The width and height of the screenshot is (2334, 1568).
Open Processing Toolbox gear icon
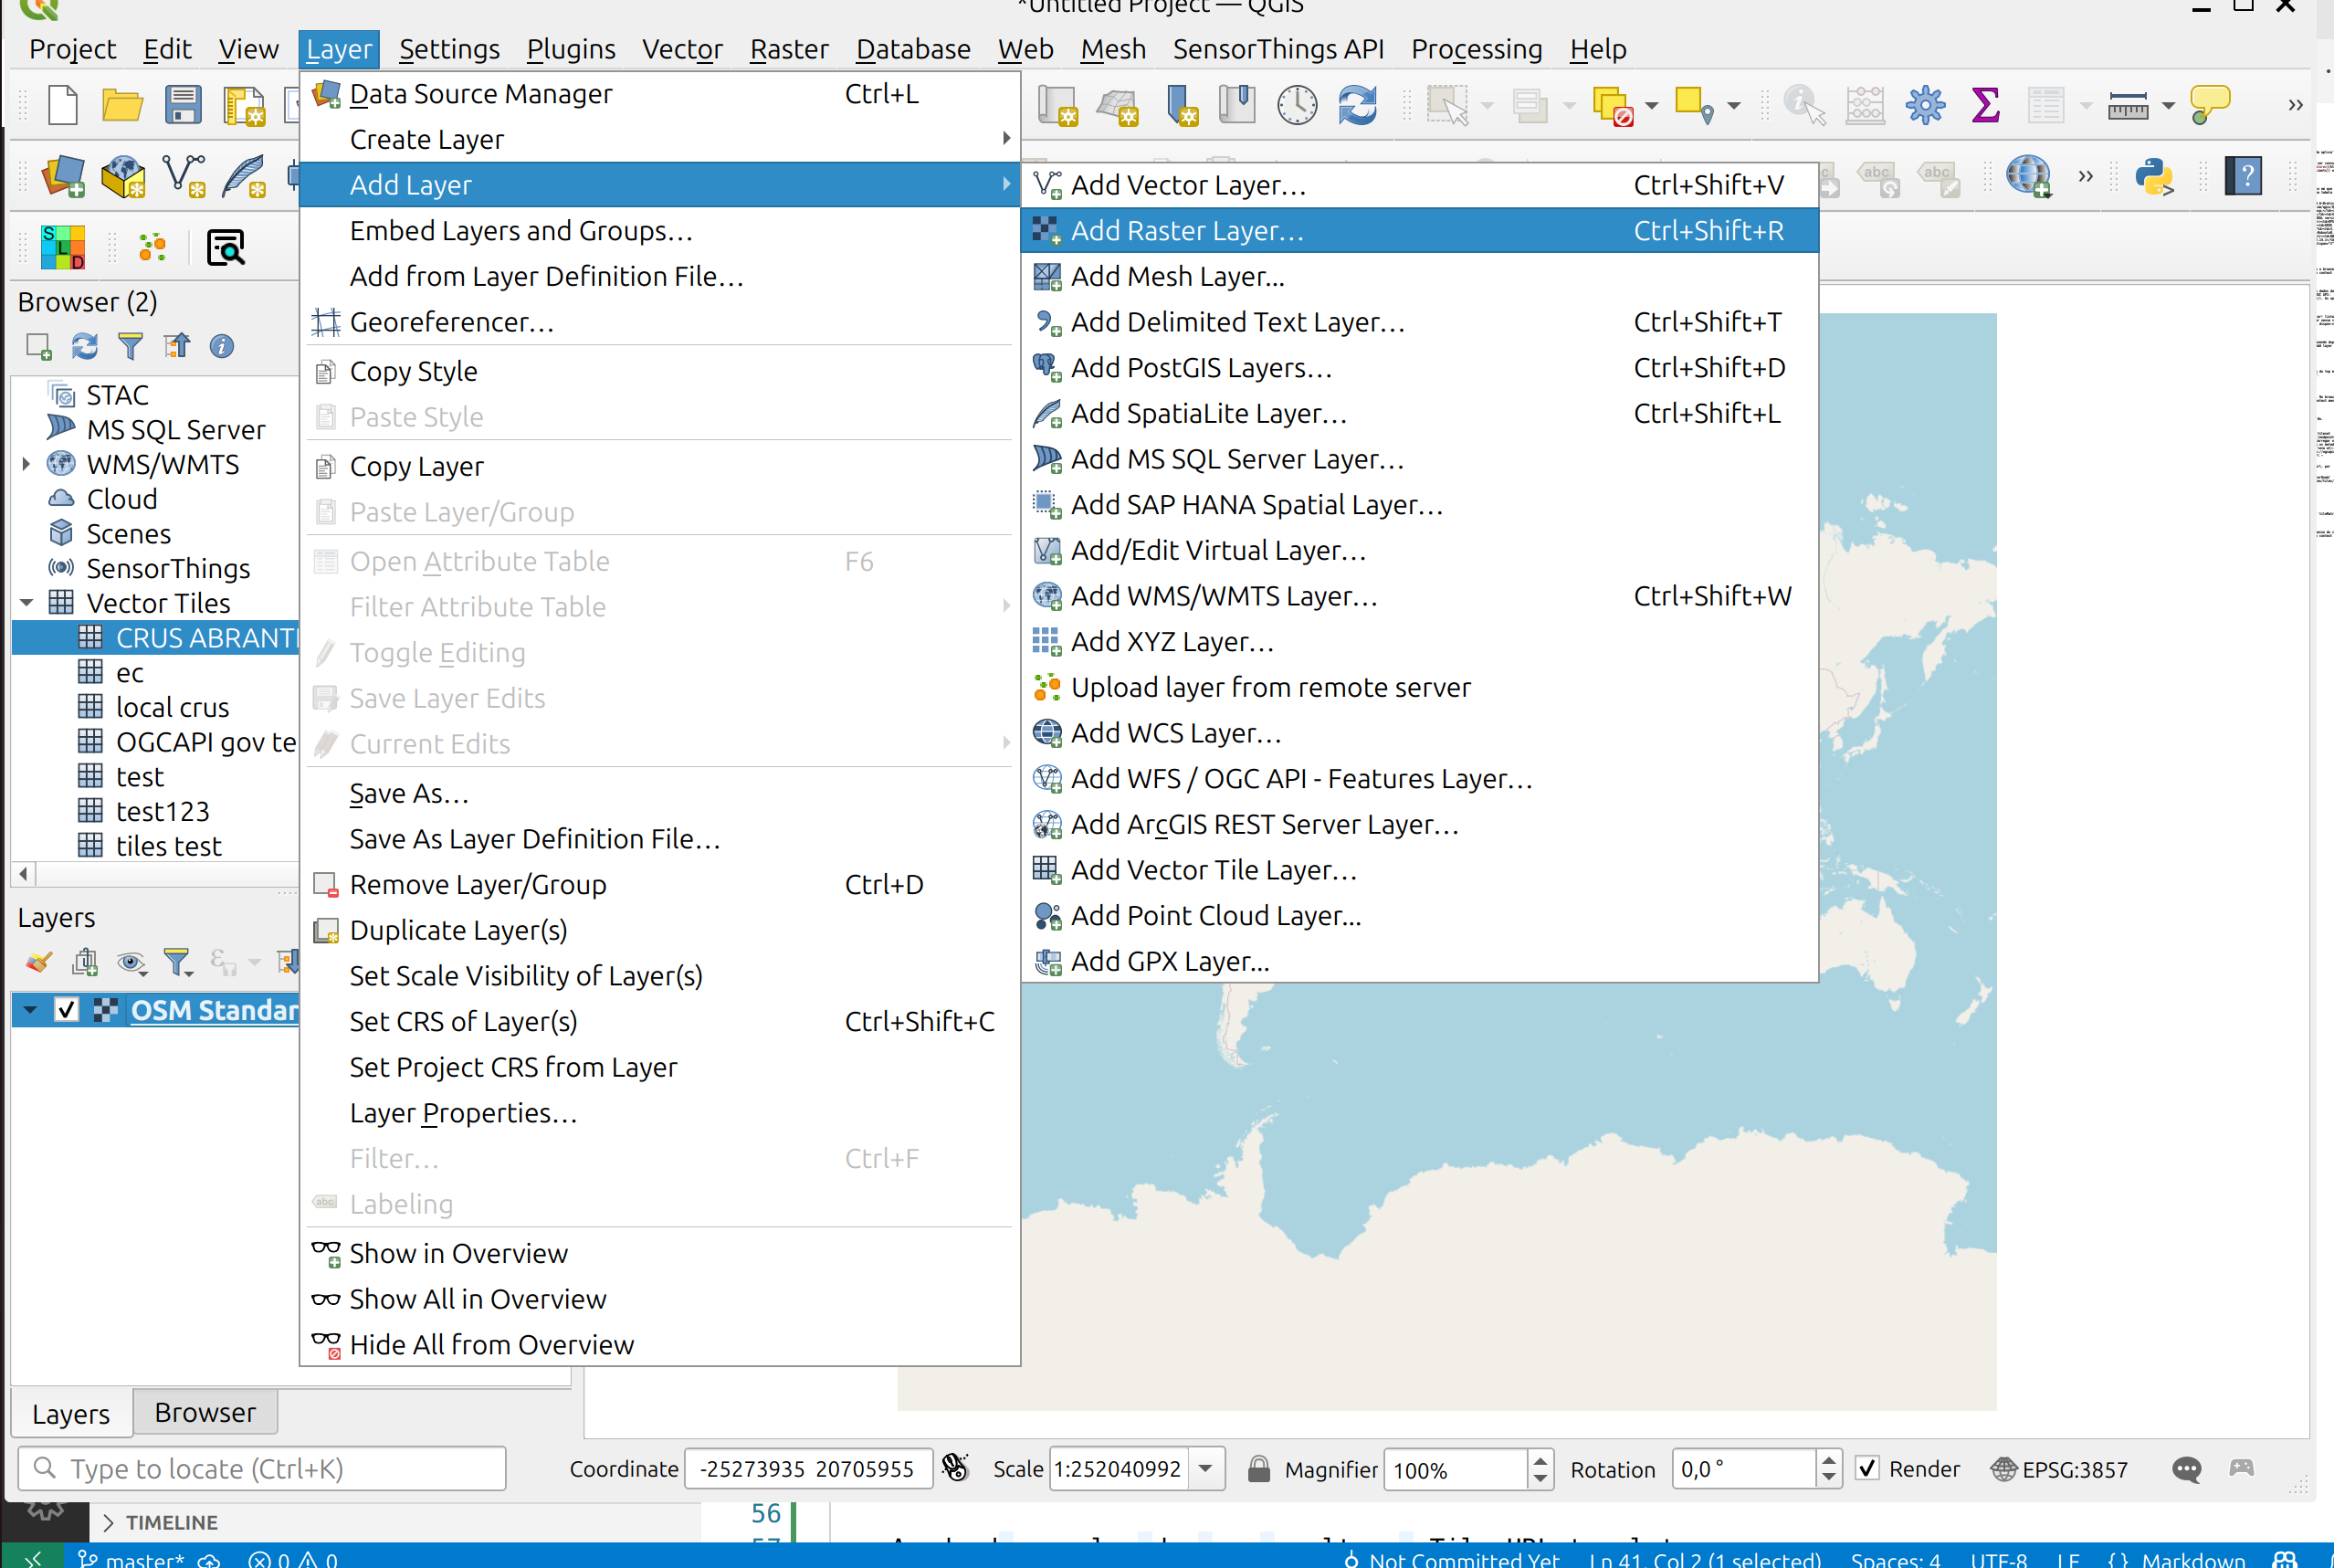pyautogui.click(x=1925, y=105)
